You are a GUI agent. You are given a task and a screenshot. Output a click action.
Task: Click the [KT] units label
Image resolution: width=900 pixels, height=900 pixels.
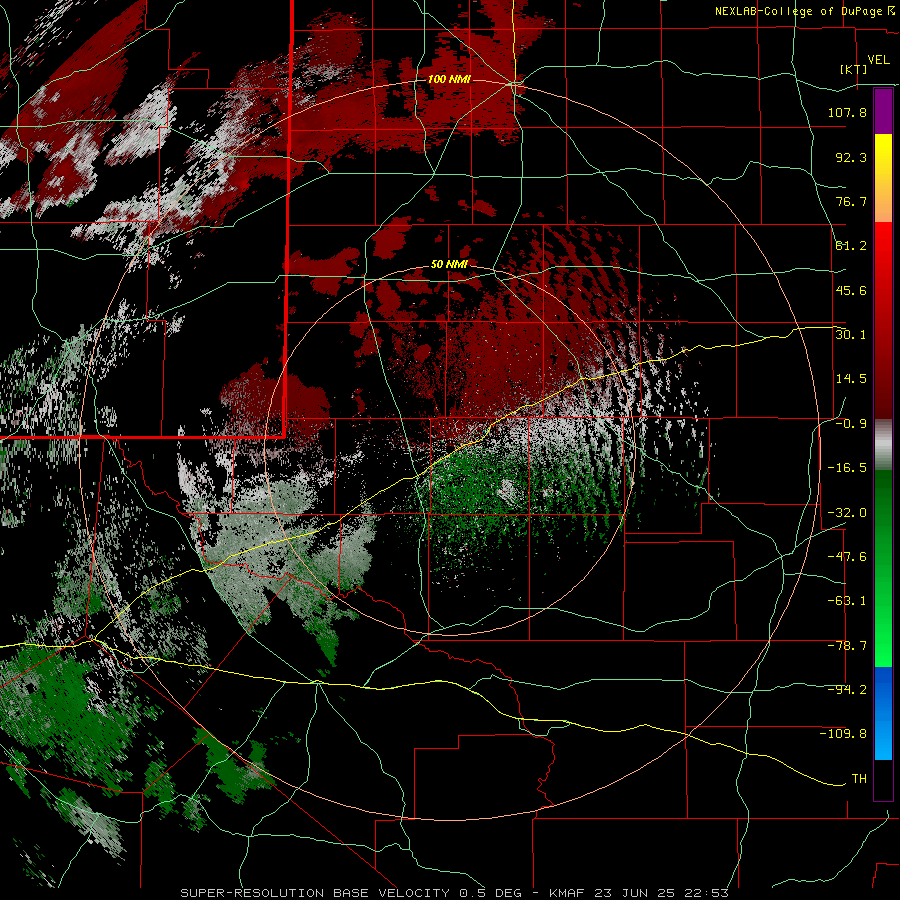click(x=854, y=69)
